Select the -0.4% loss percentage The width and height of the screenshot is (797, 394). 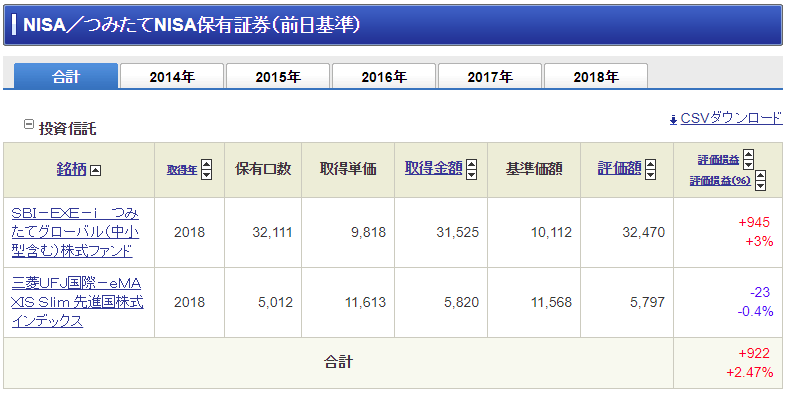pyautogui.click(x=755, y=311)
